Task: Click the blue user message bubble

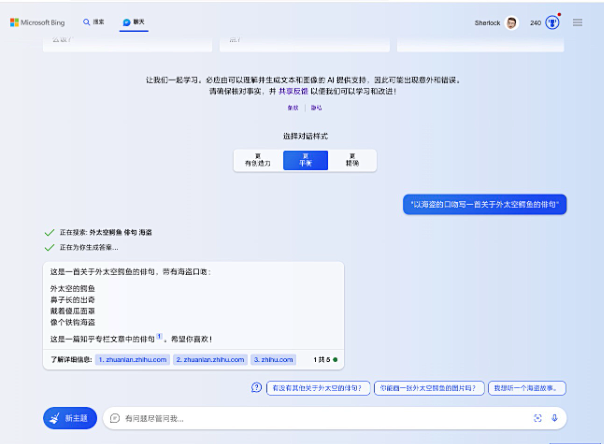Action: 485,204
